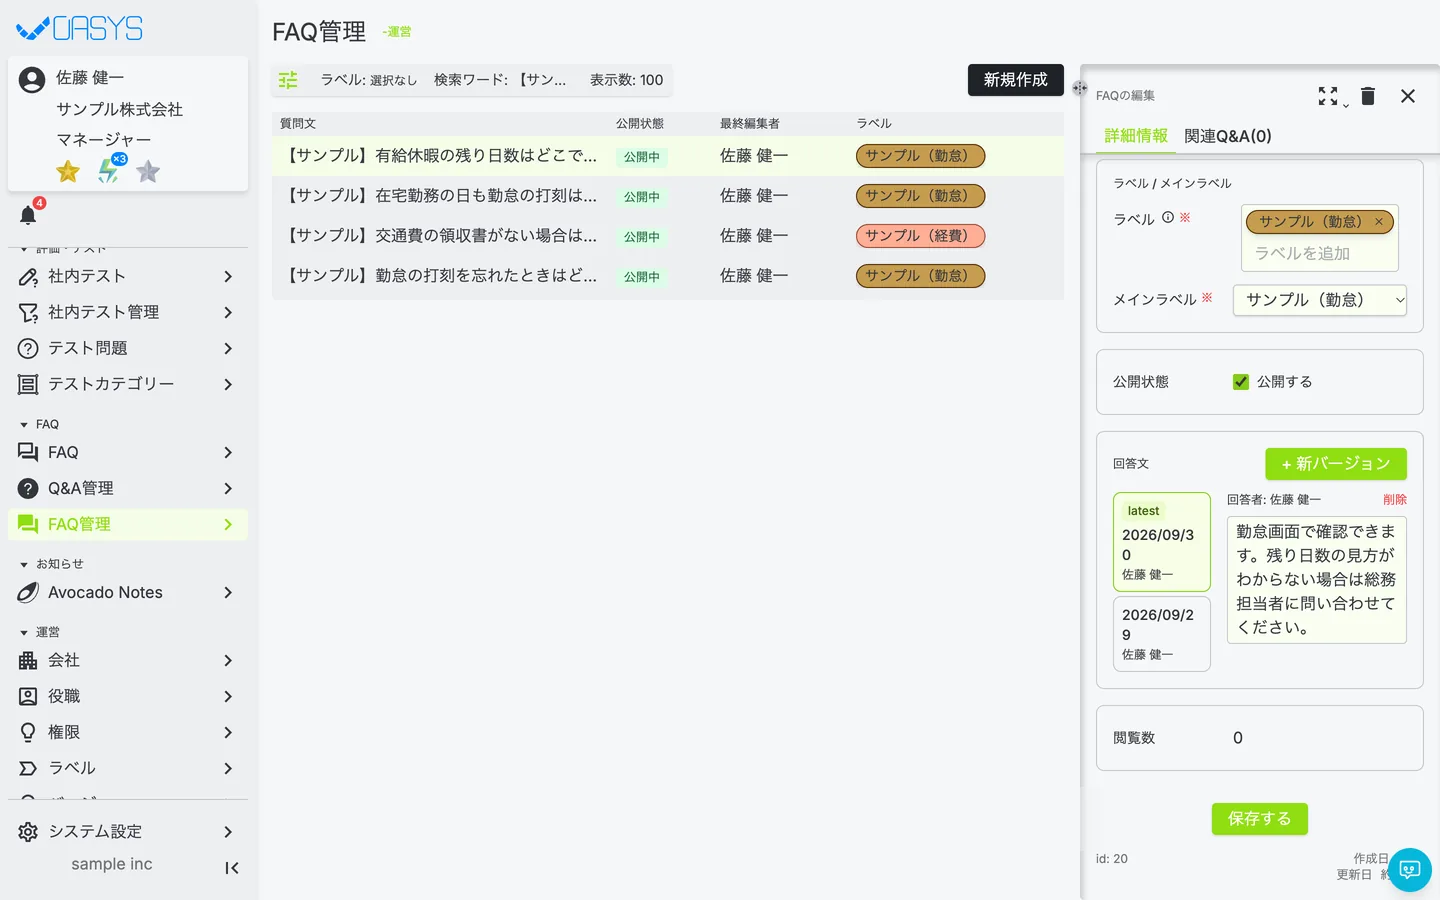Click the label info circle icon
Image resolution: width=1440 pixels, height=900 pixels.
click(x=1168, y=217)
